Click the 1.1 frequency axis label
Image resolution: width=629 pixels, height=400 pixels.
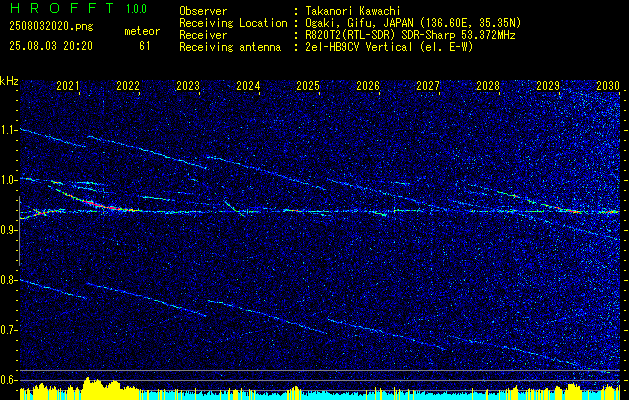point(8,130)
